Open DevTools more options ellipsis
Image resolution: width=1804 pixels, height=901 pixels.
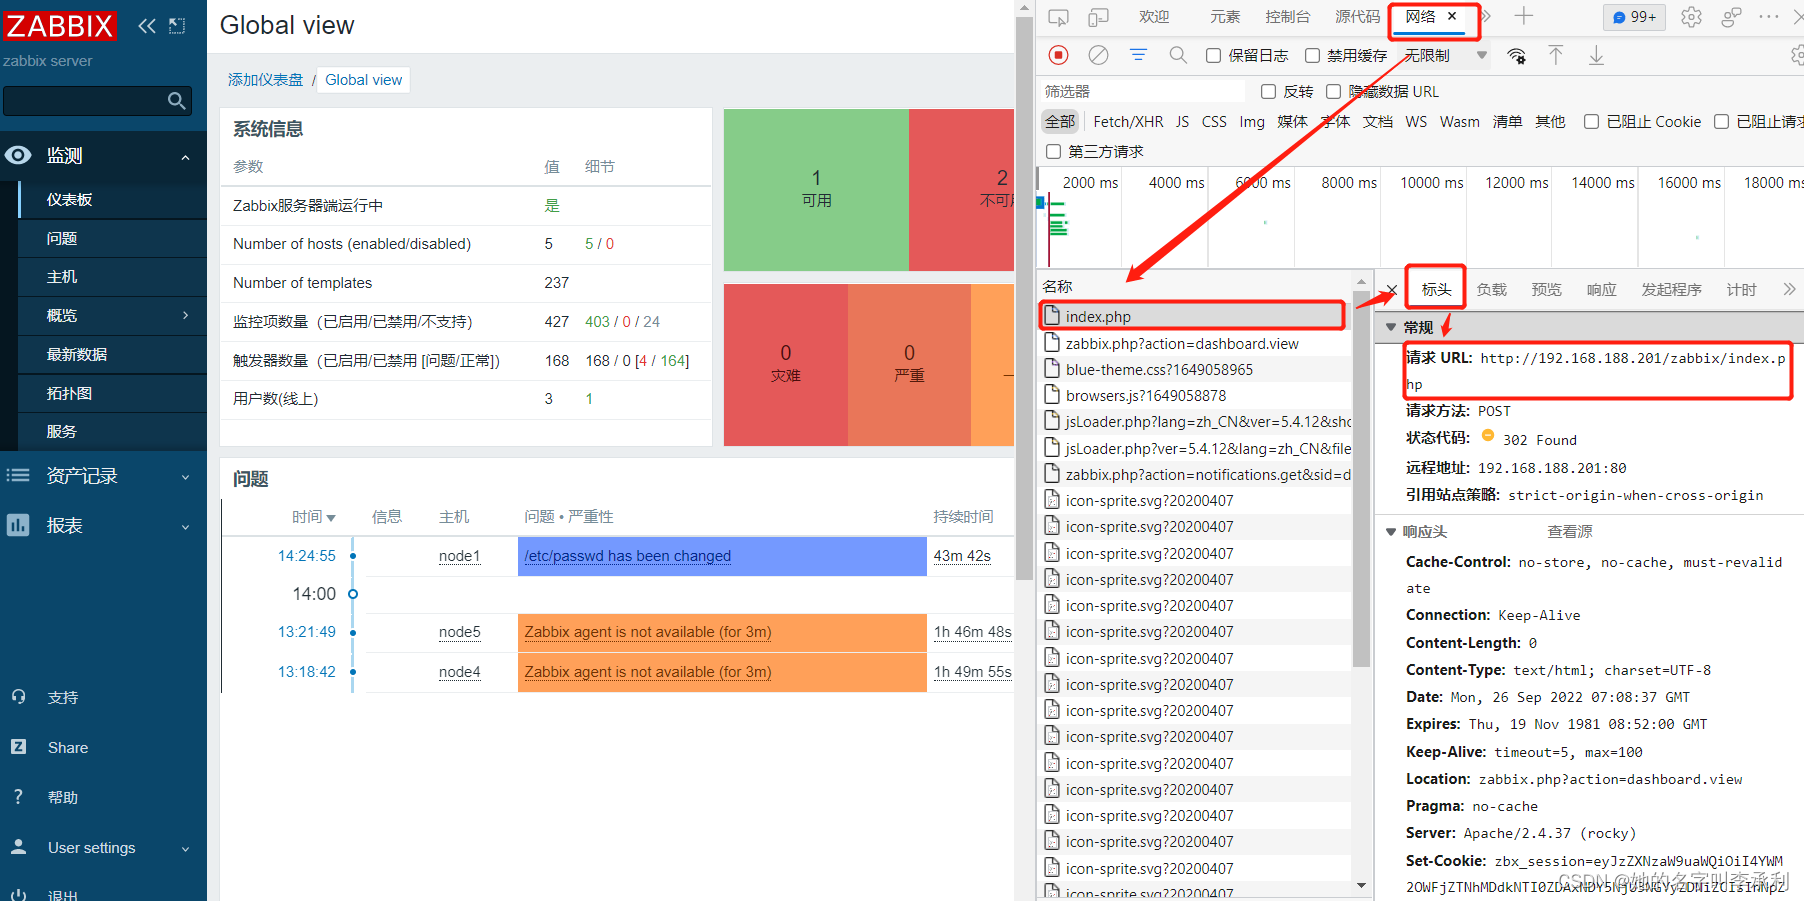[x=1769, y=17]
